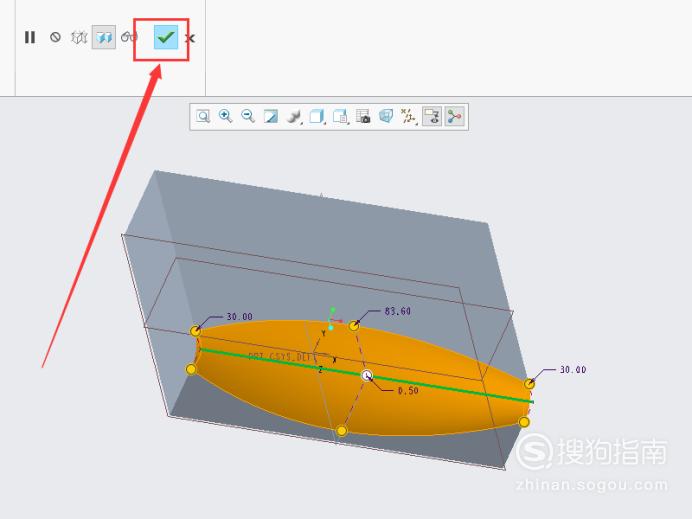Repaint the graphics window

271,117
